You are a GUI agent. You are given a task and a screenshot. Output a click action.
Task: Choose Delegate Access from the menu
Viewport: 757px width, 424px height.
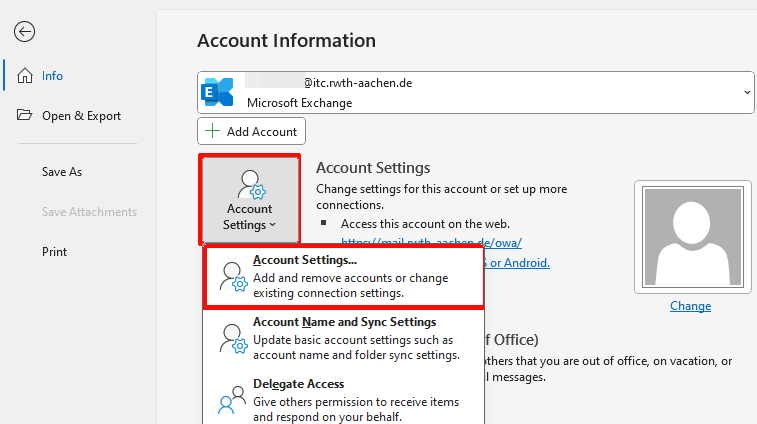tap(344, 400)
